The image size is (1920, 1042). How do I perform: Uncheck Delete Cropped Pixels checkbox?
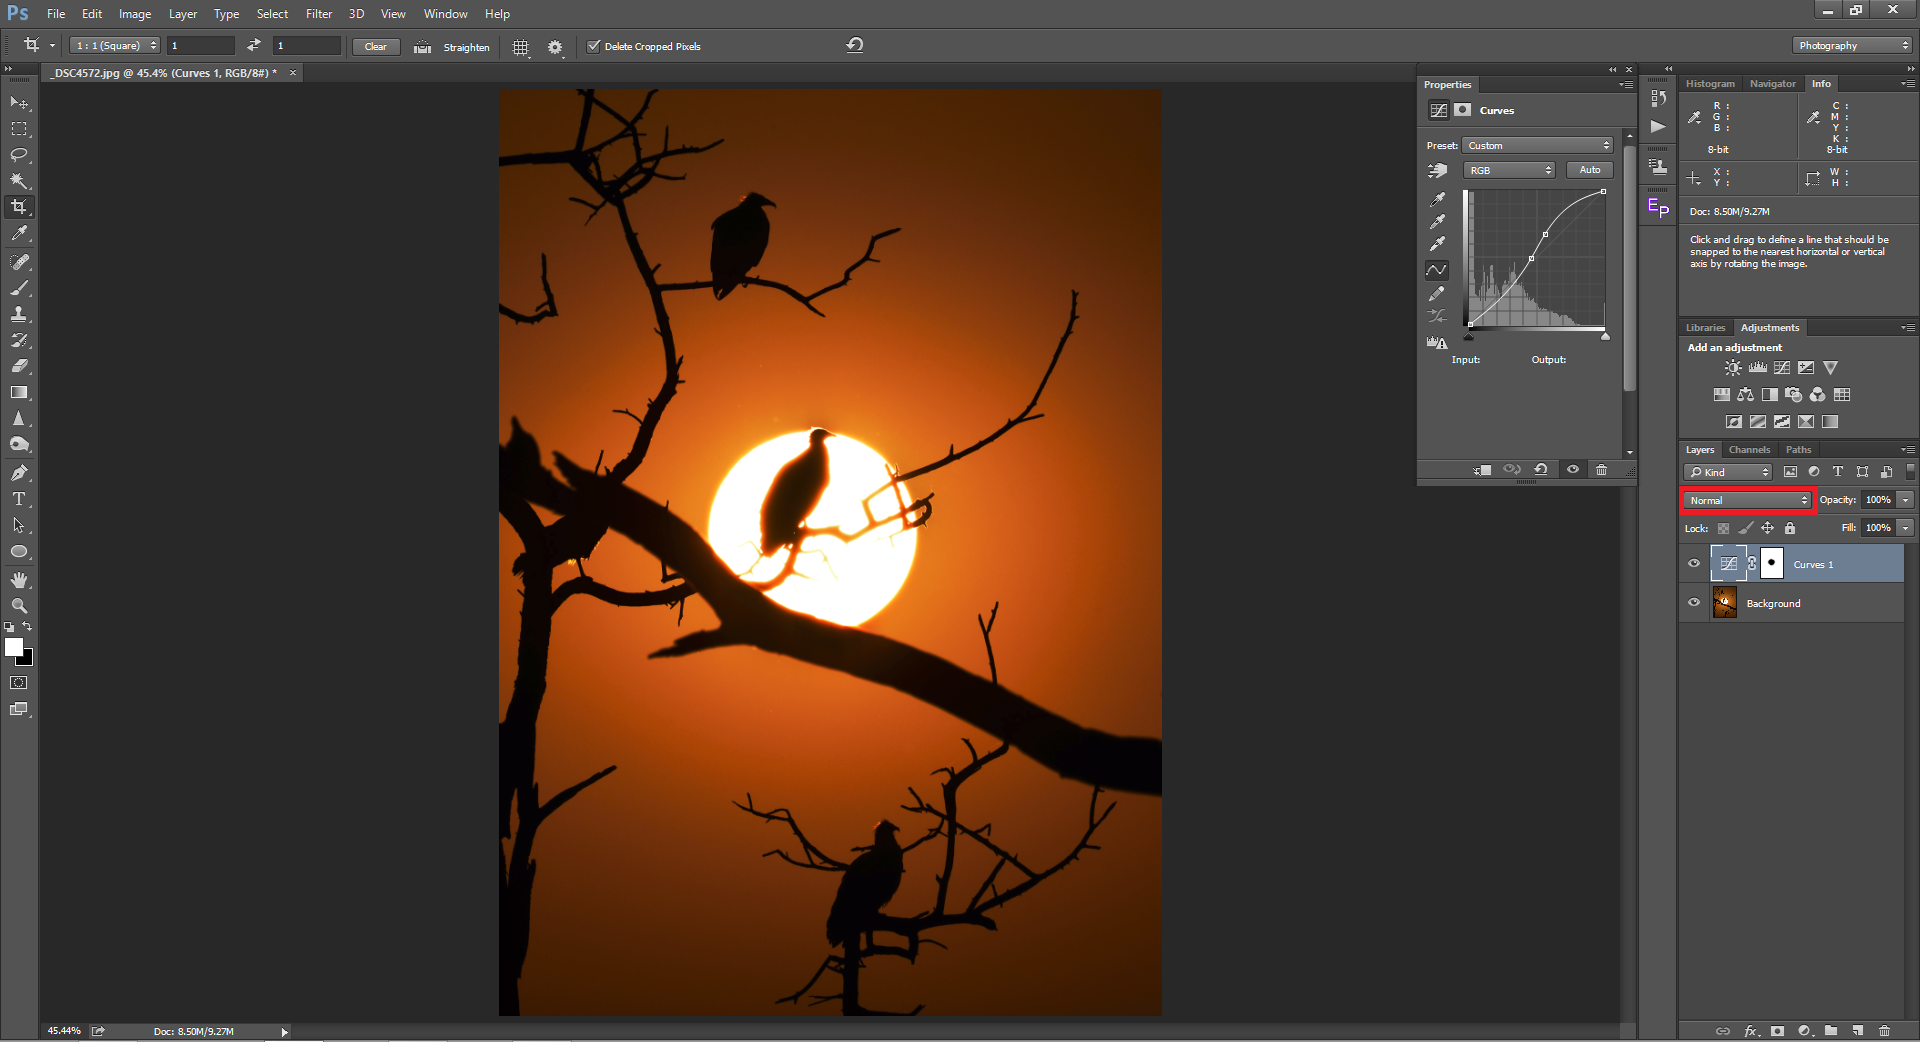click(594, 46)
